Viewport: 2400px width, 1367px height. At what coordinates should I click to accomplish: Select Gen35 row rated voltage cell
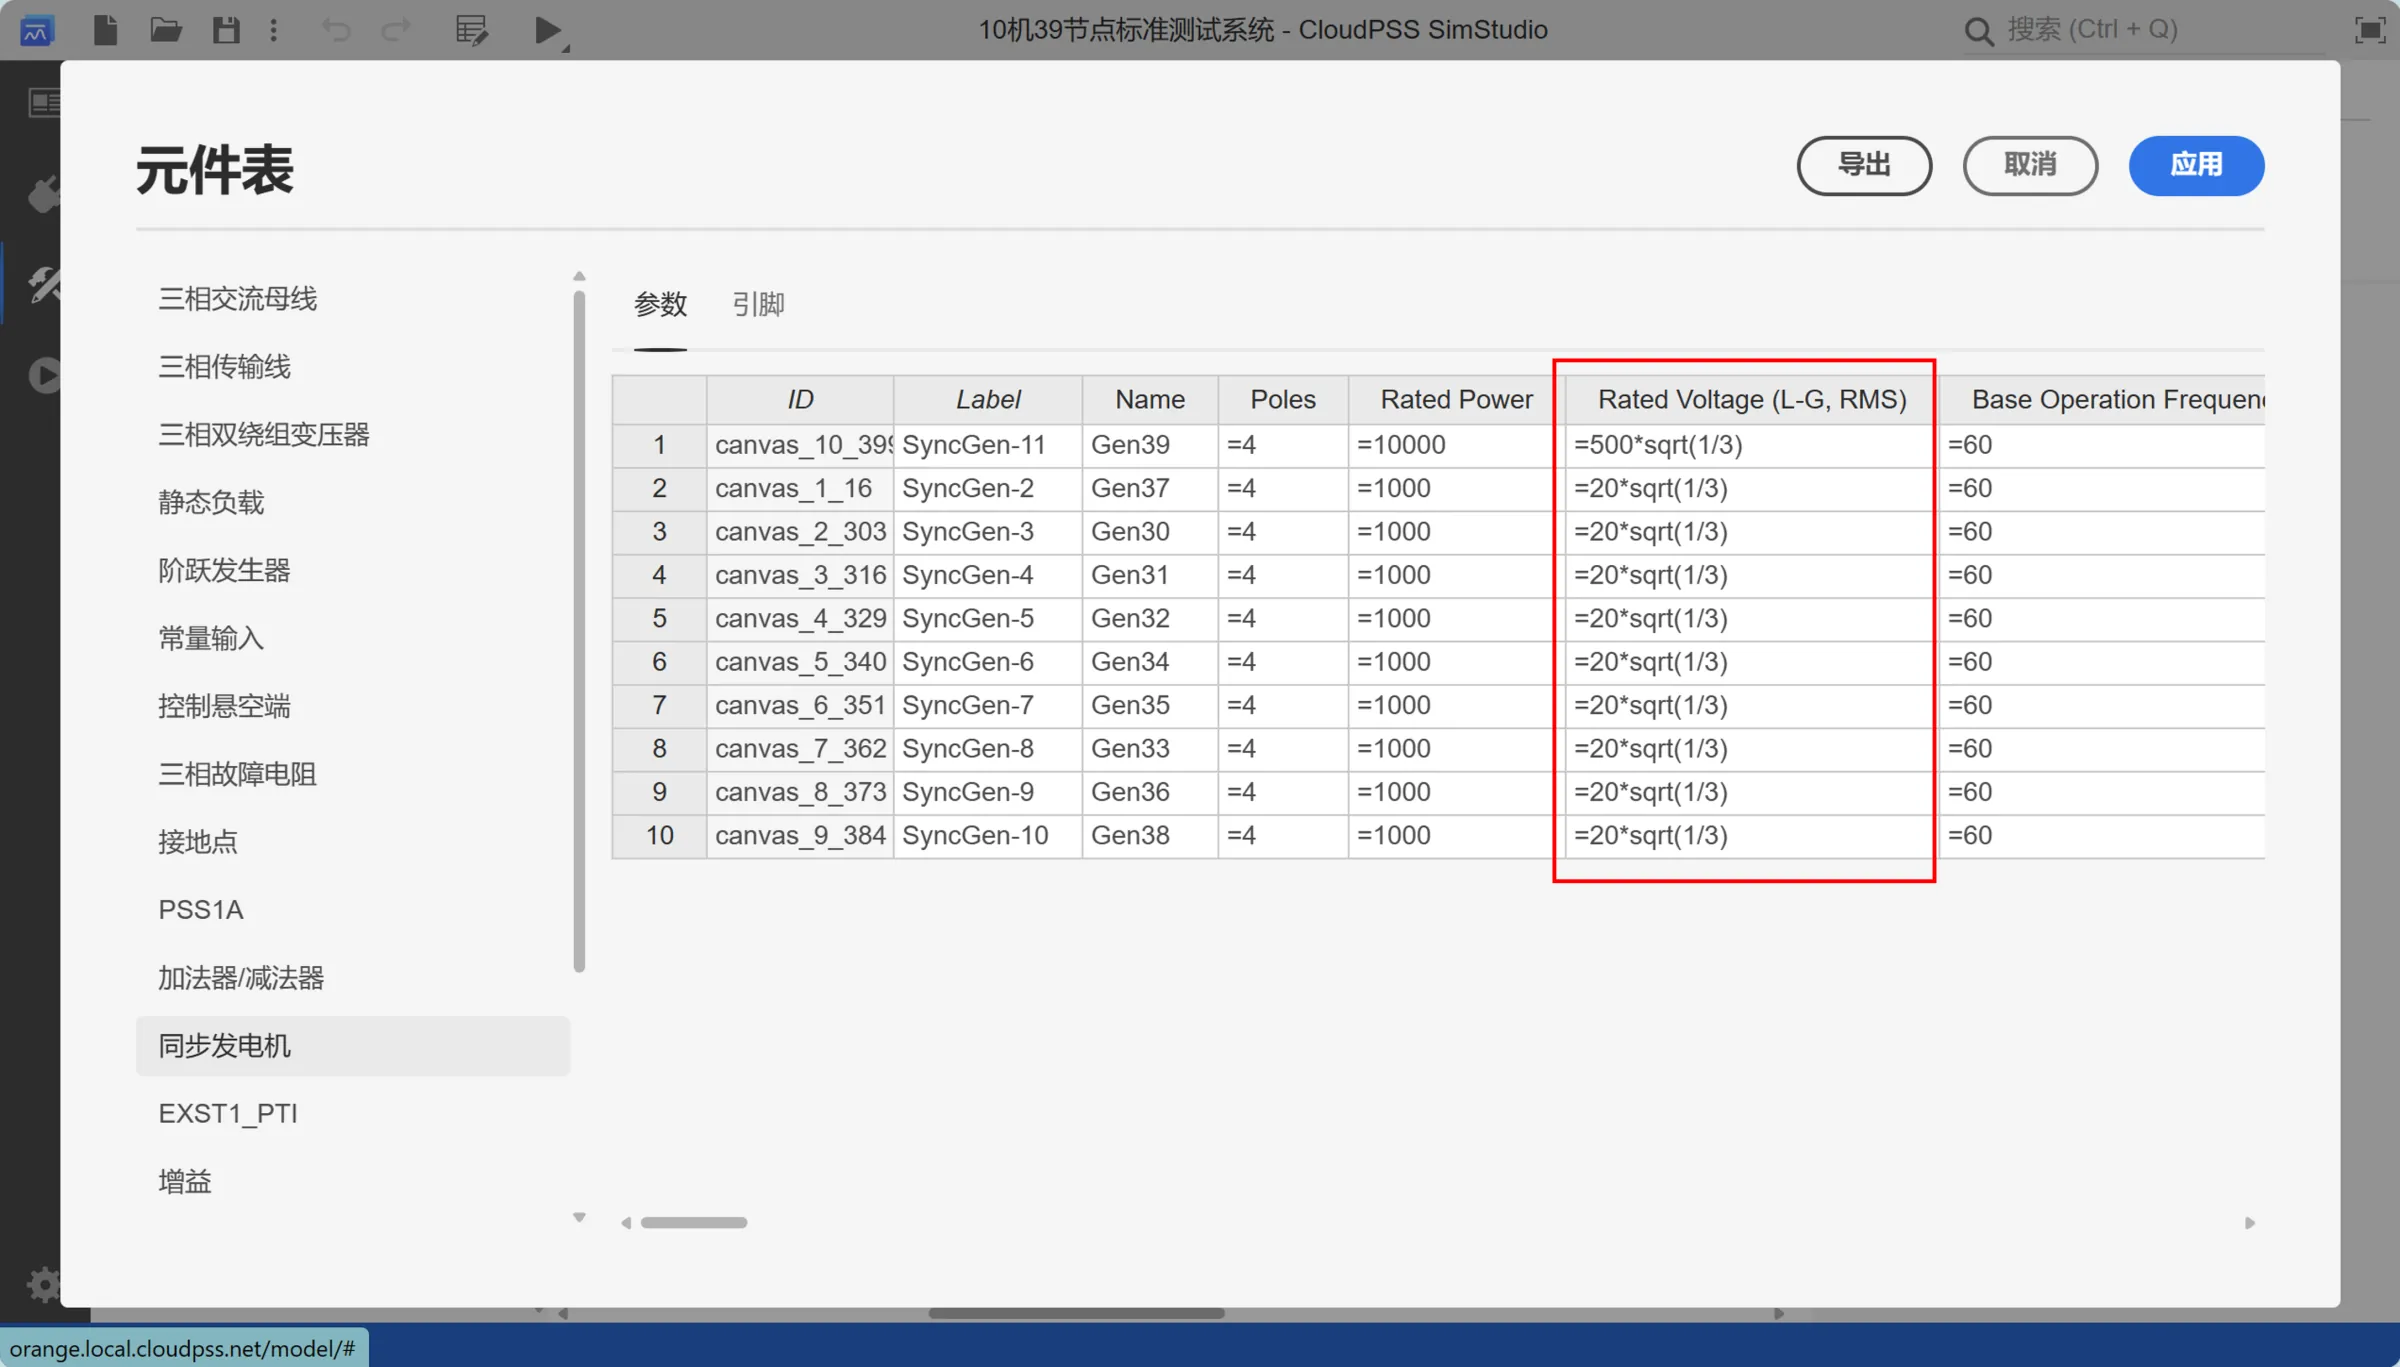point(1752,705)
